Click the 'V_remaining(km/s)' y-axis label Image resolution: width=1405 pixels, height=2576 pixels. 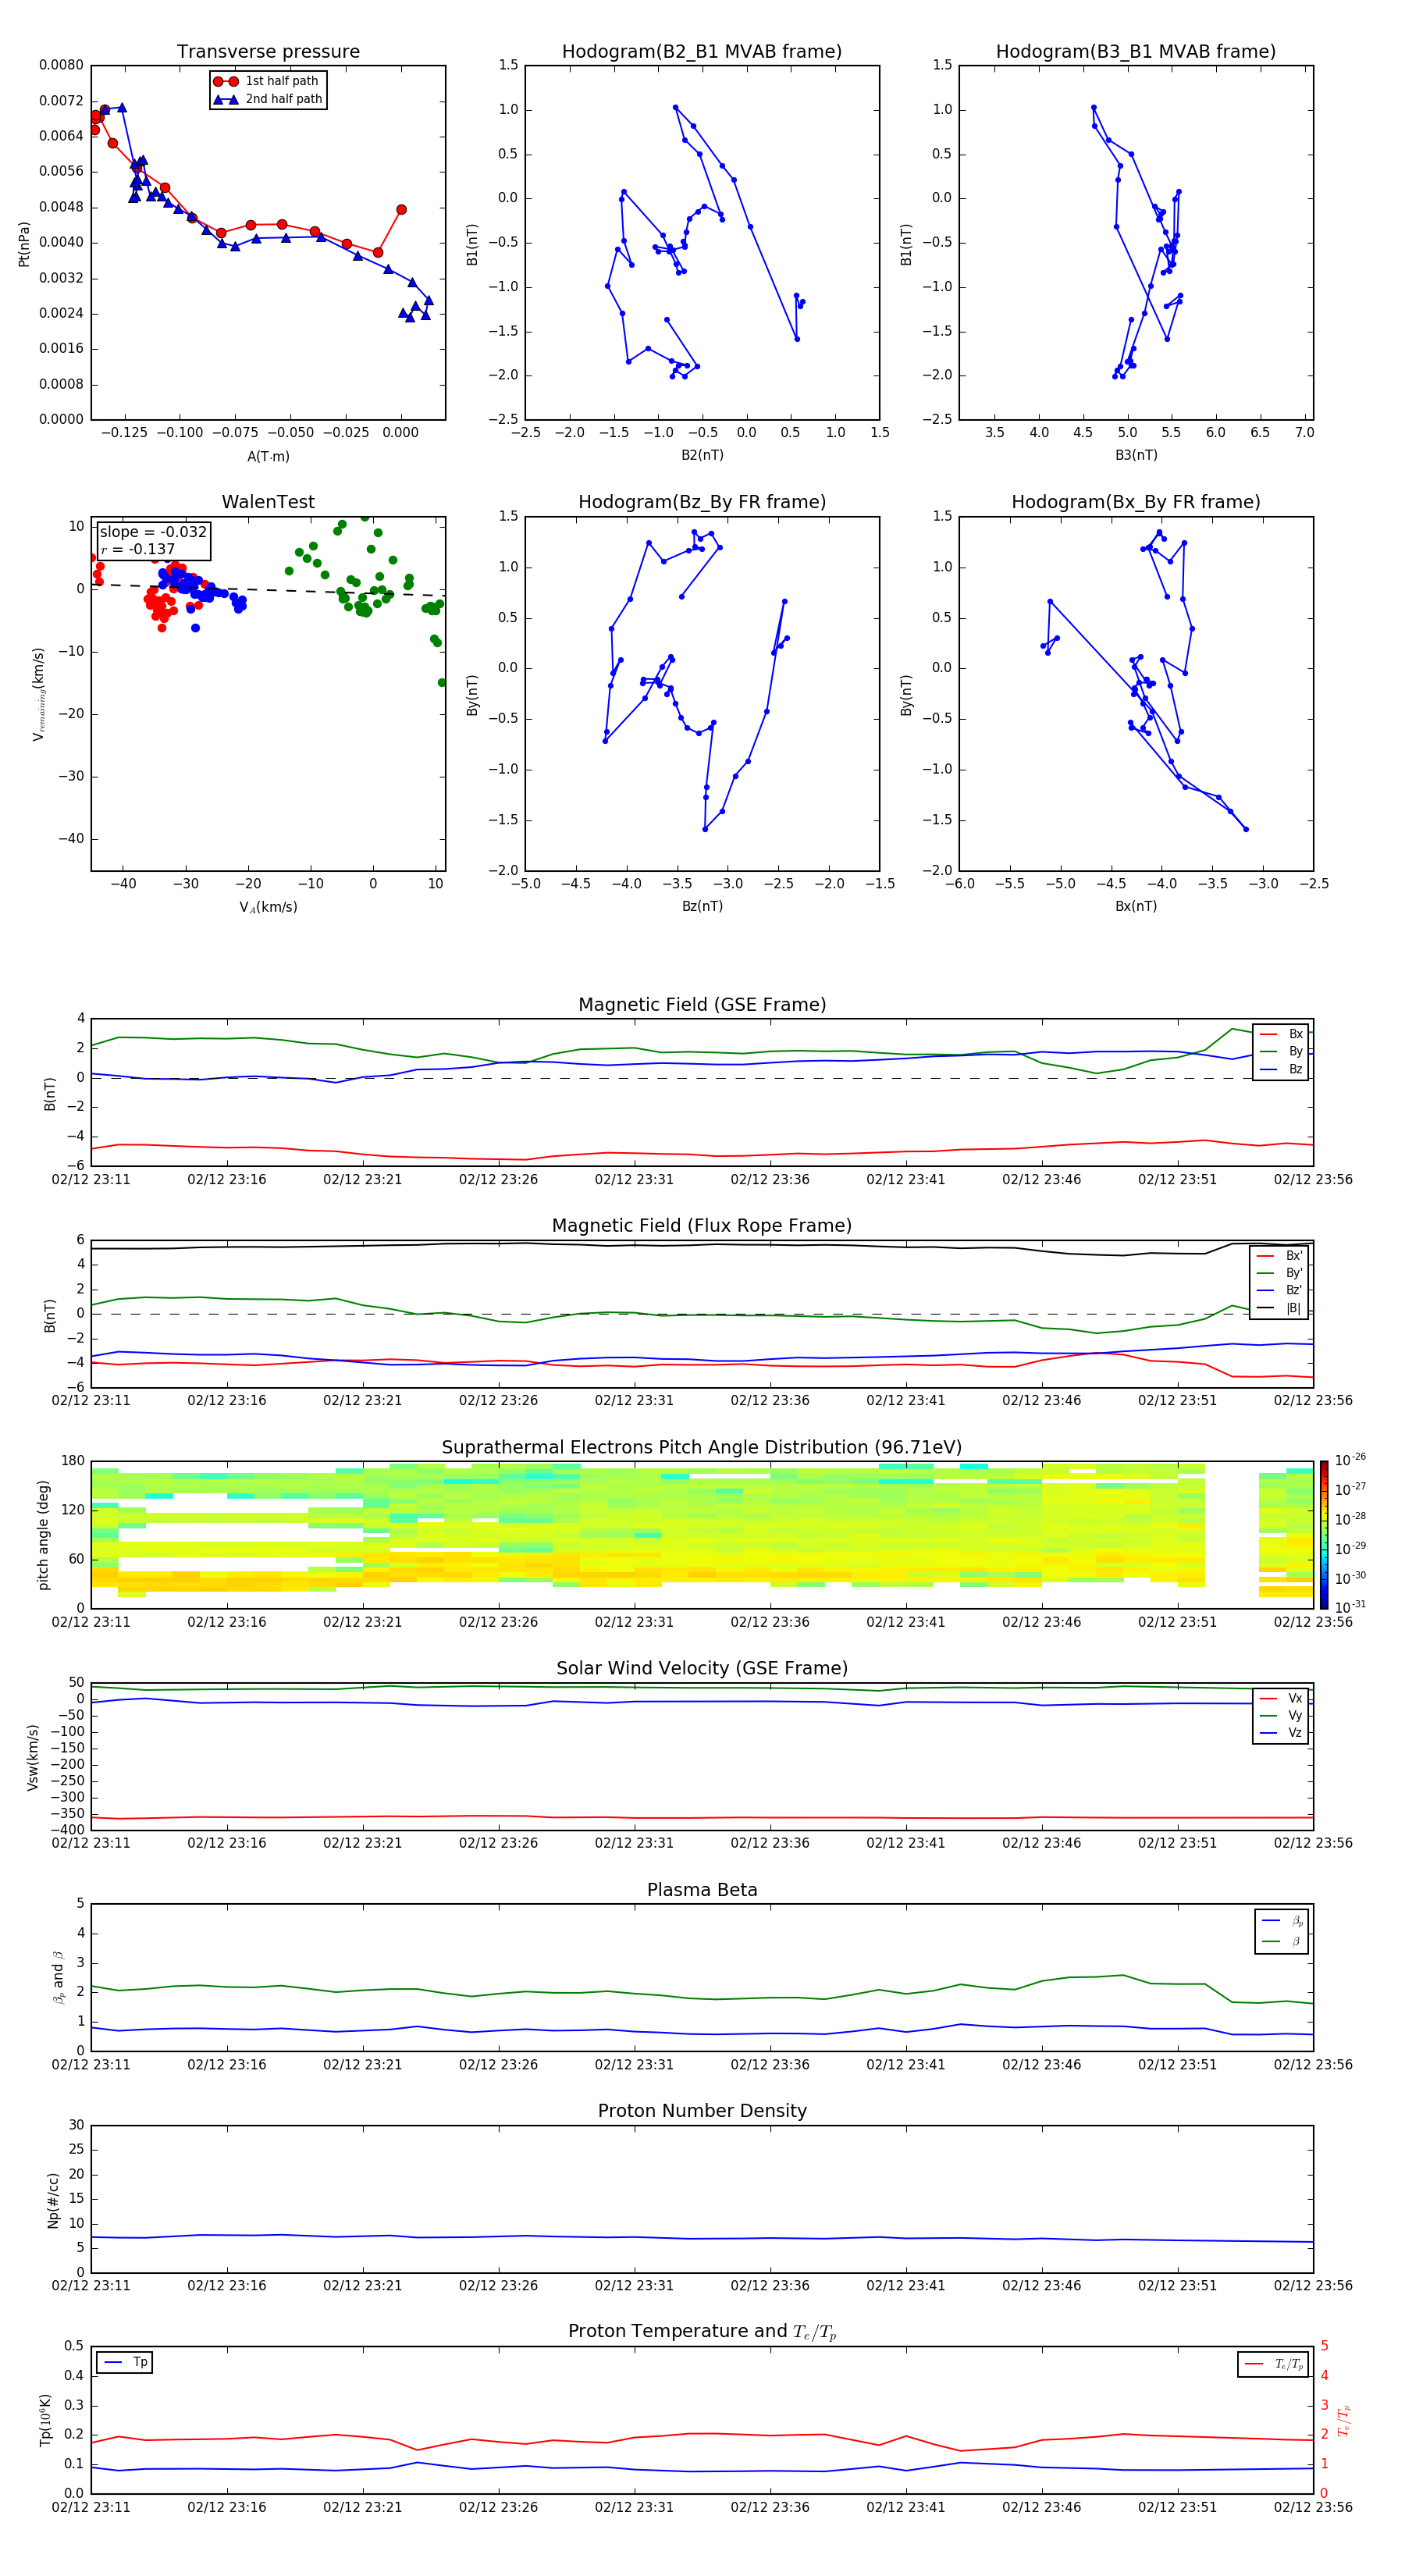click(x=39, y=694)
